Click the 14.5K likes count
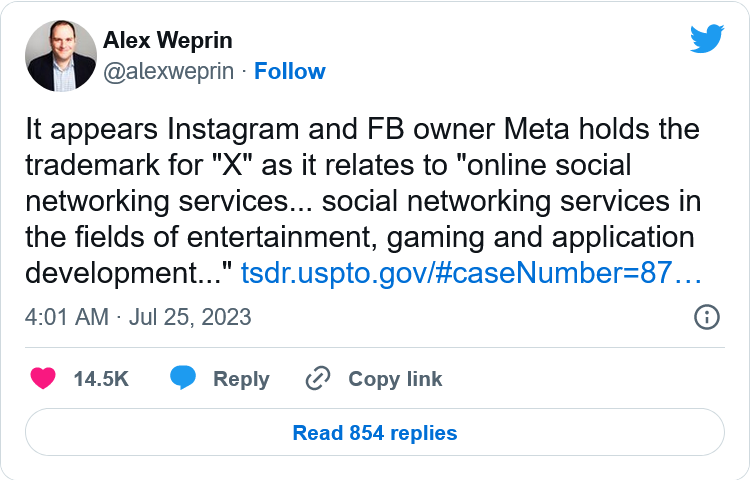Viewport: 750px width, 480px height. click(x=101, y=379)
